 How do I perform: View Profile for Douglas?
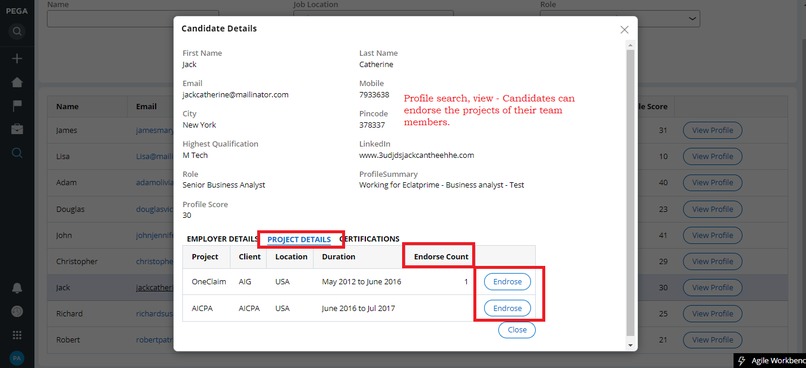(712, 209)
